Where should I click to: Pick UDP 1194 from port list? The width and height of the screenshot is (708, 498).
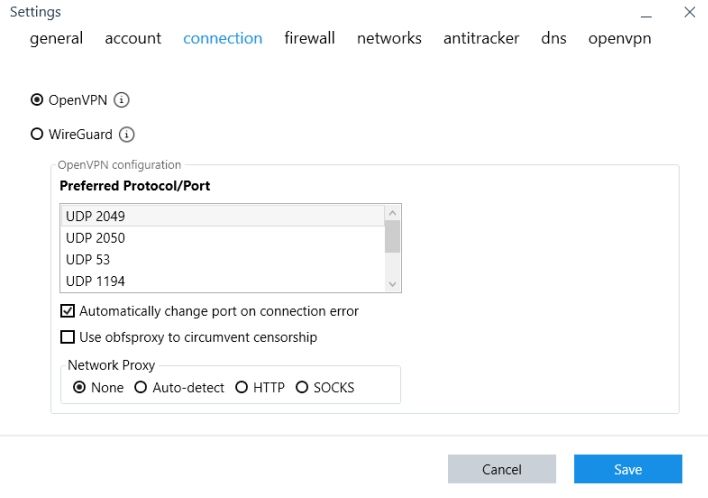95,281
